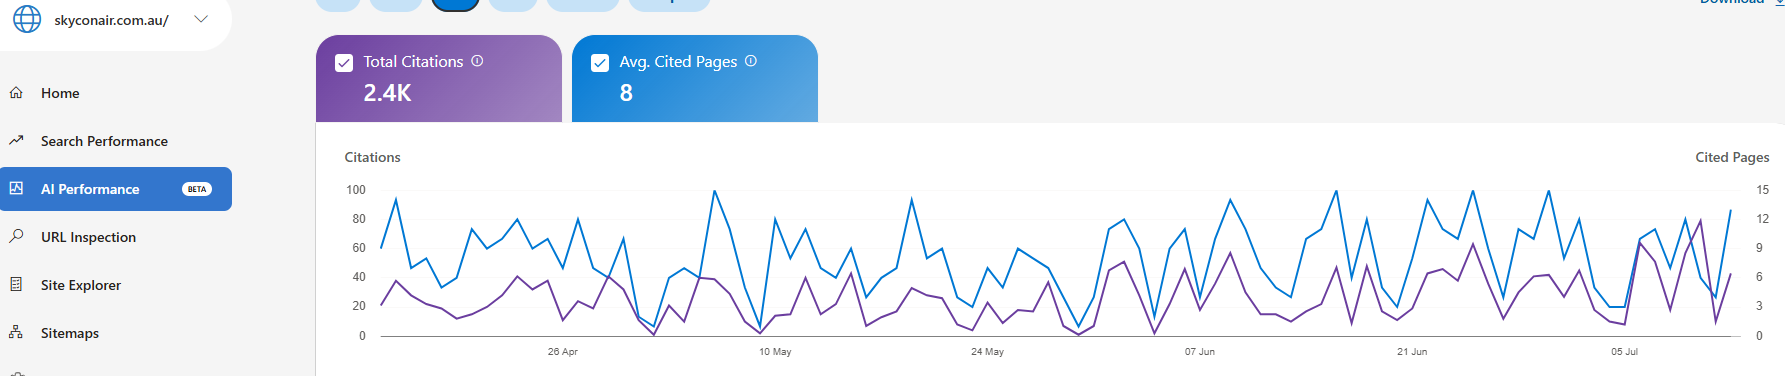Click the 05 Jul date label

click(1624, 352)
